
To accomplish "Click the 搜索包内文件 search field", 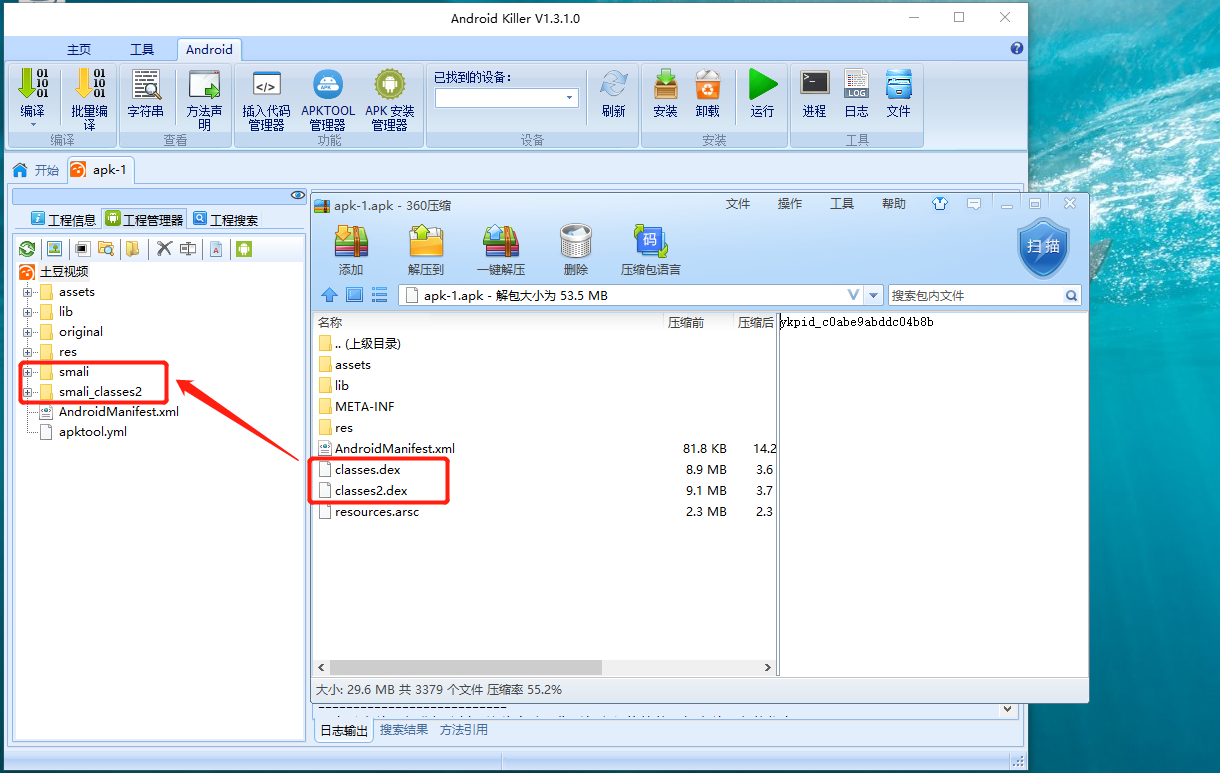I will click(975, 296).
